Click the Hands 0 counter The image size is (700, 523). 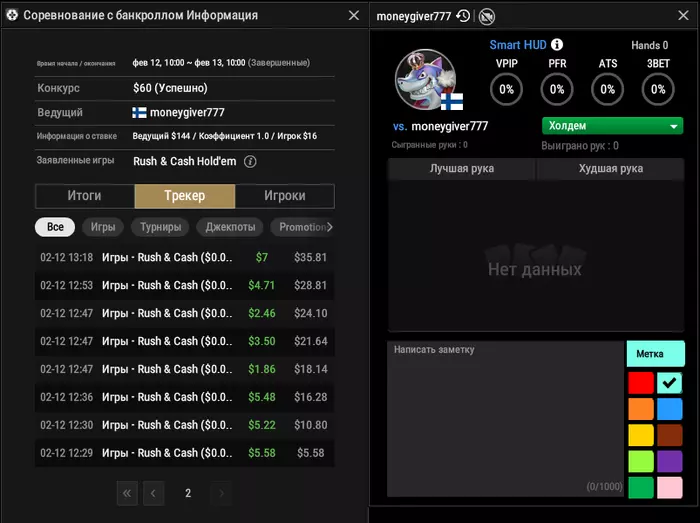[650, 46]
